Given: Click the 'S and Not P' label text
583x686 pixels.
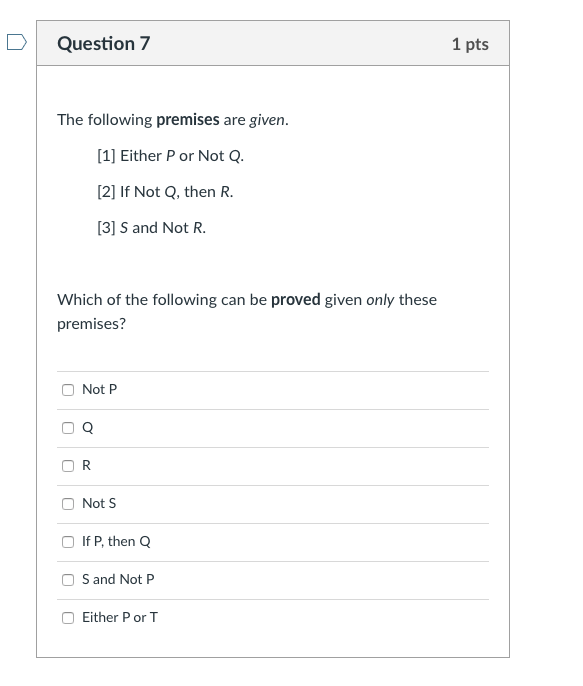Looking at the screenshot, I should click(x=118, y=579).
